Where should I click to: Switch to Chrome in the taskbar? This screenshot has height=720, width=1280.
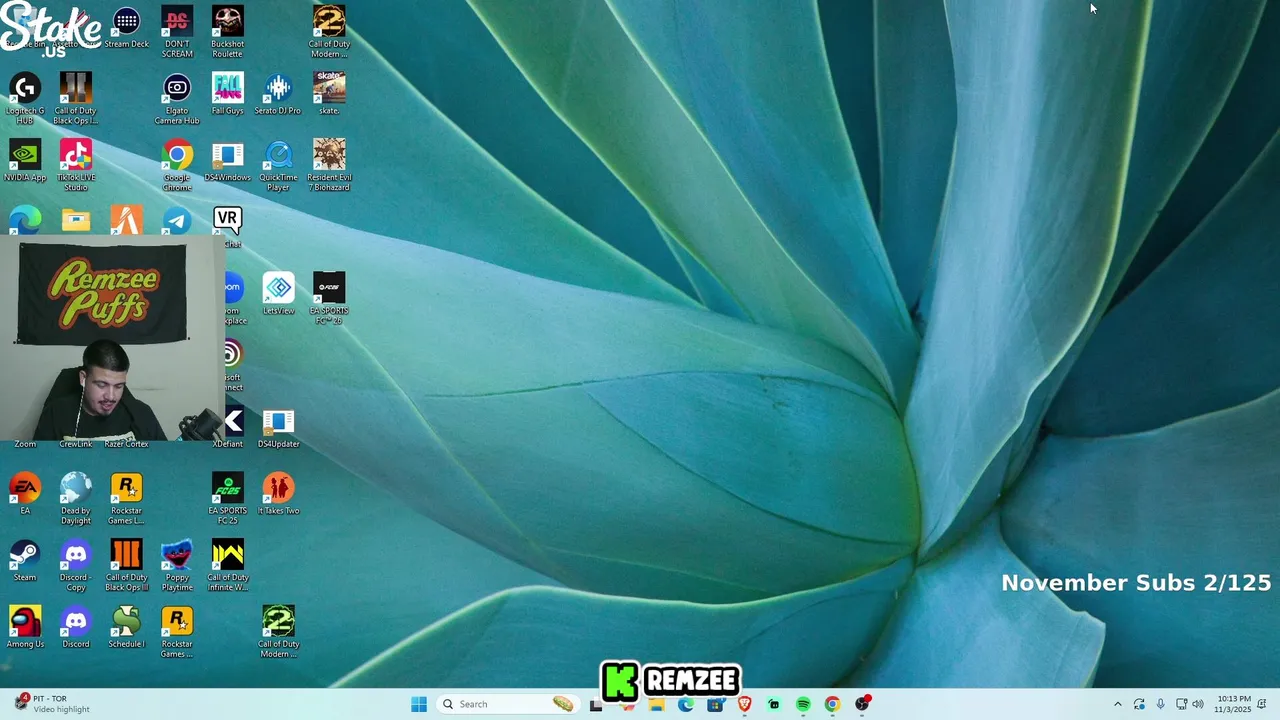pos(832,704)
